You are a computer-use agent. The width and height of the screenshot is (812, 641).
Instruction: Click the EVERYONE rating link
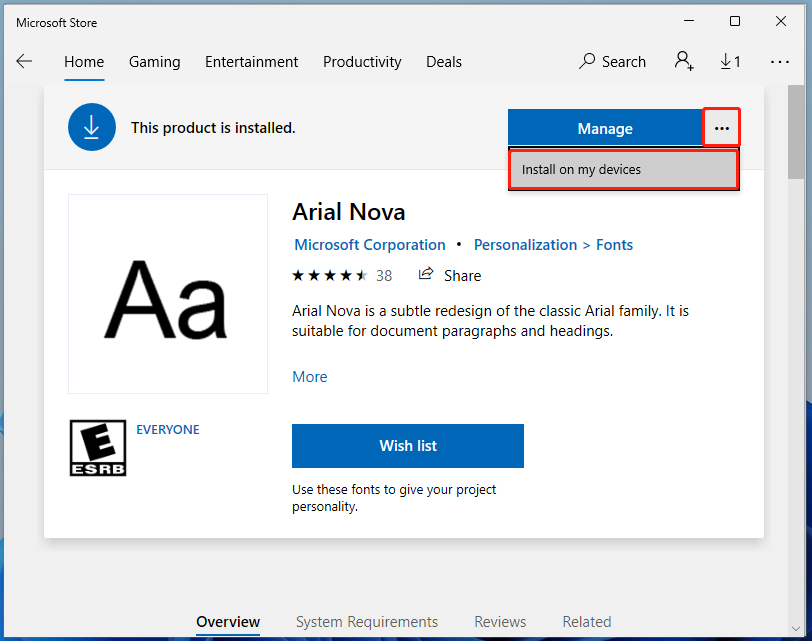point(168,429)
